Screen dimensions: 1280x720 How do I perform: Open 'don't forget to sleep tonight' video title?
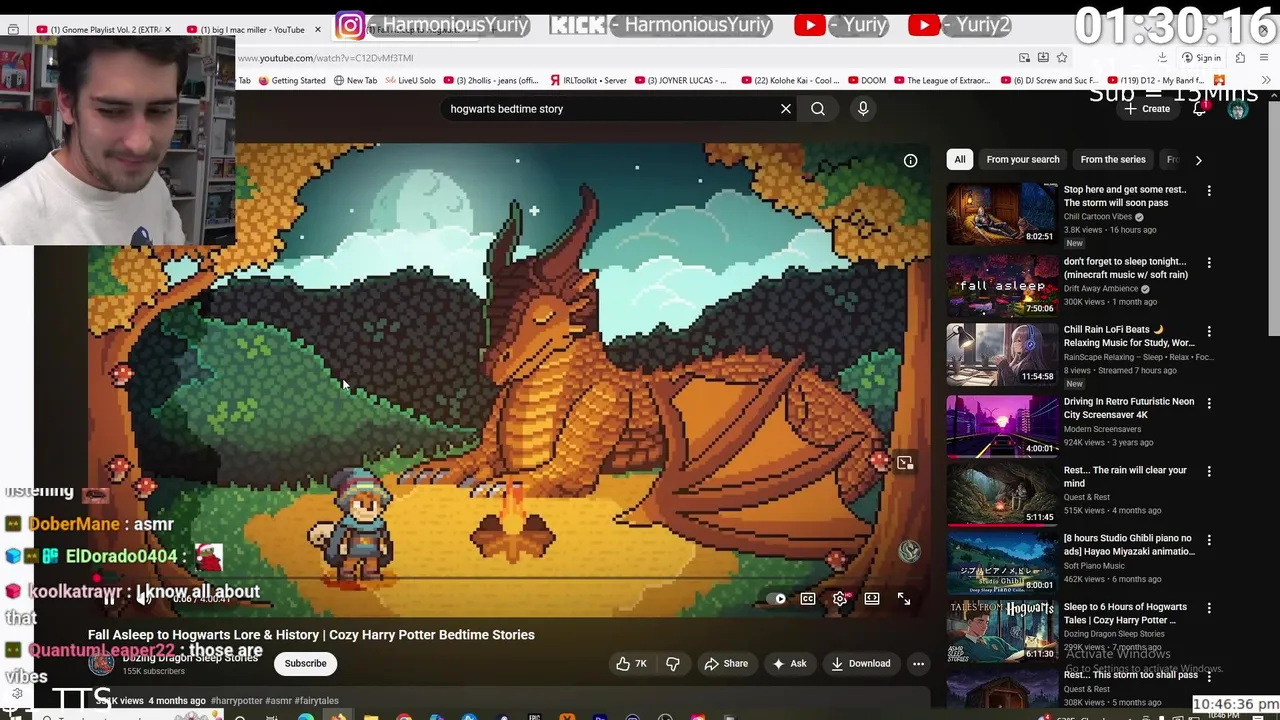pyautogui.click(x=1125, y=268)
